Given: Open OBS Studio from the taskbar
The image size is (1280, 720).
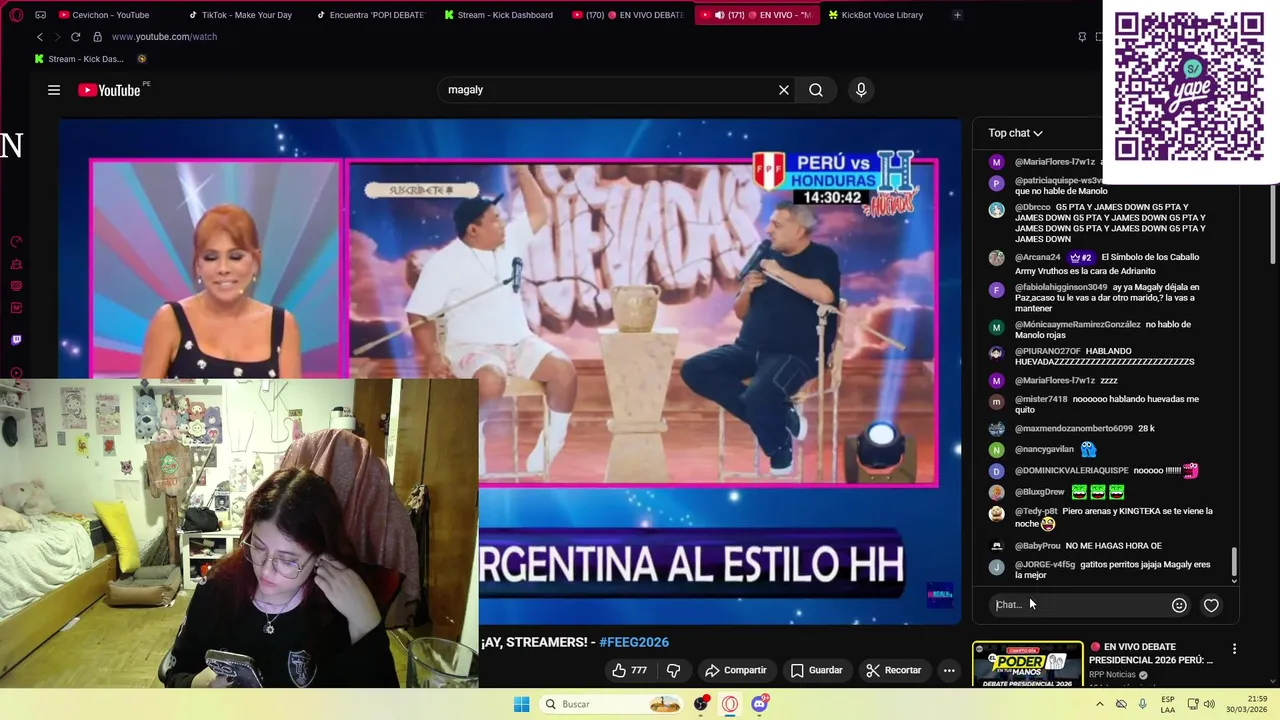Looking at the screenshot, I should point(701,704).
